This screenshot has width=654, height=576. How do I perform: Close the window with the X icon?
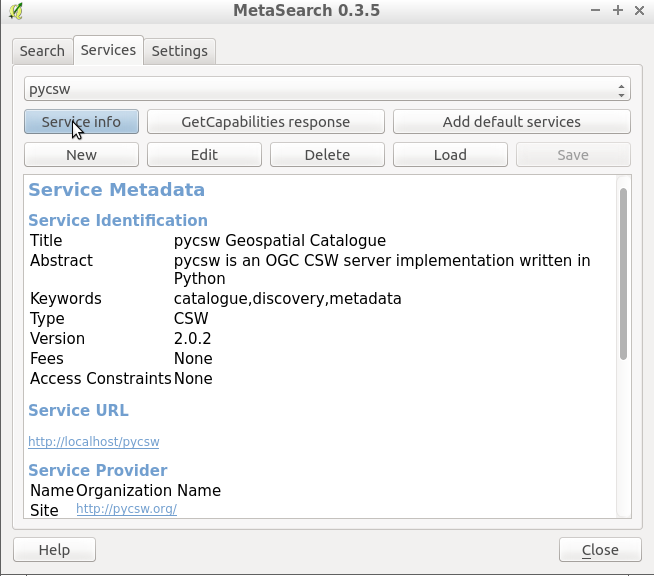click(639, 10)
